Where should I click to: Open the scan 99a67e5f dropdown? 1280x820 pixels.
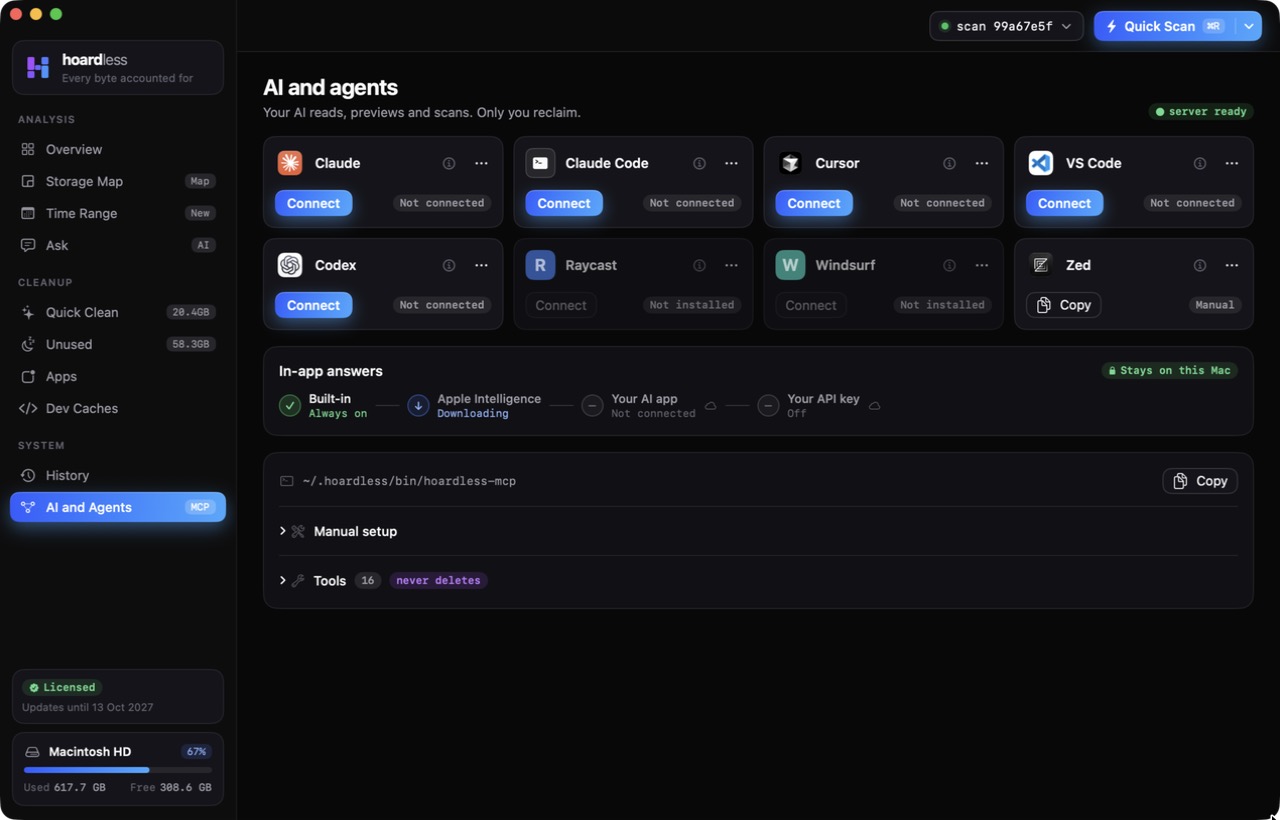tap(1006, 26)
